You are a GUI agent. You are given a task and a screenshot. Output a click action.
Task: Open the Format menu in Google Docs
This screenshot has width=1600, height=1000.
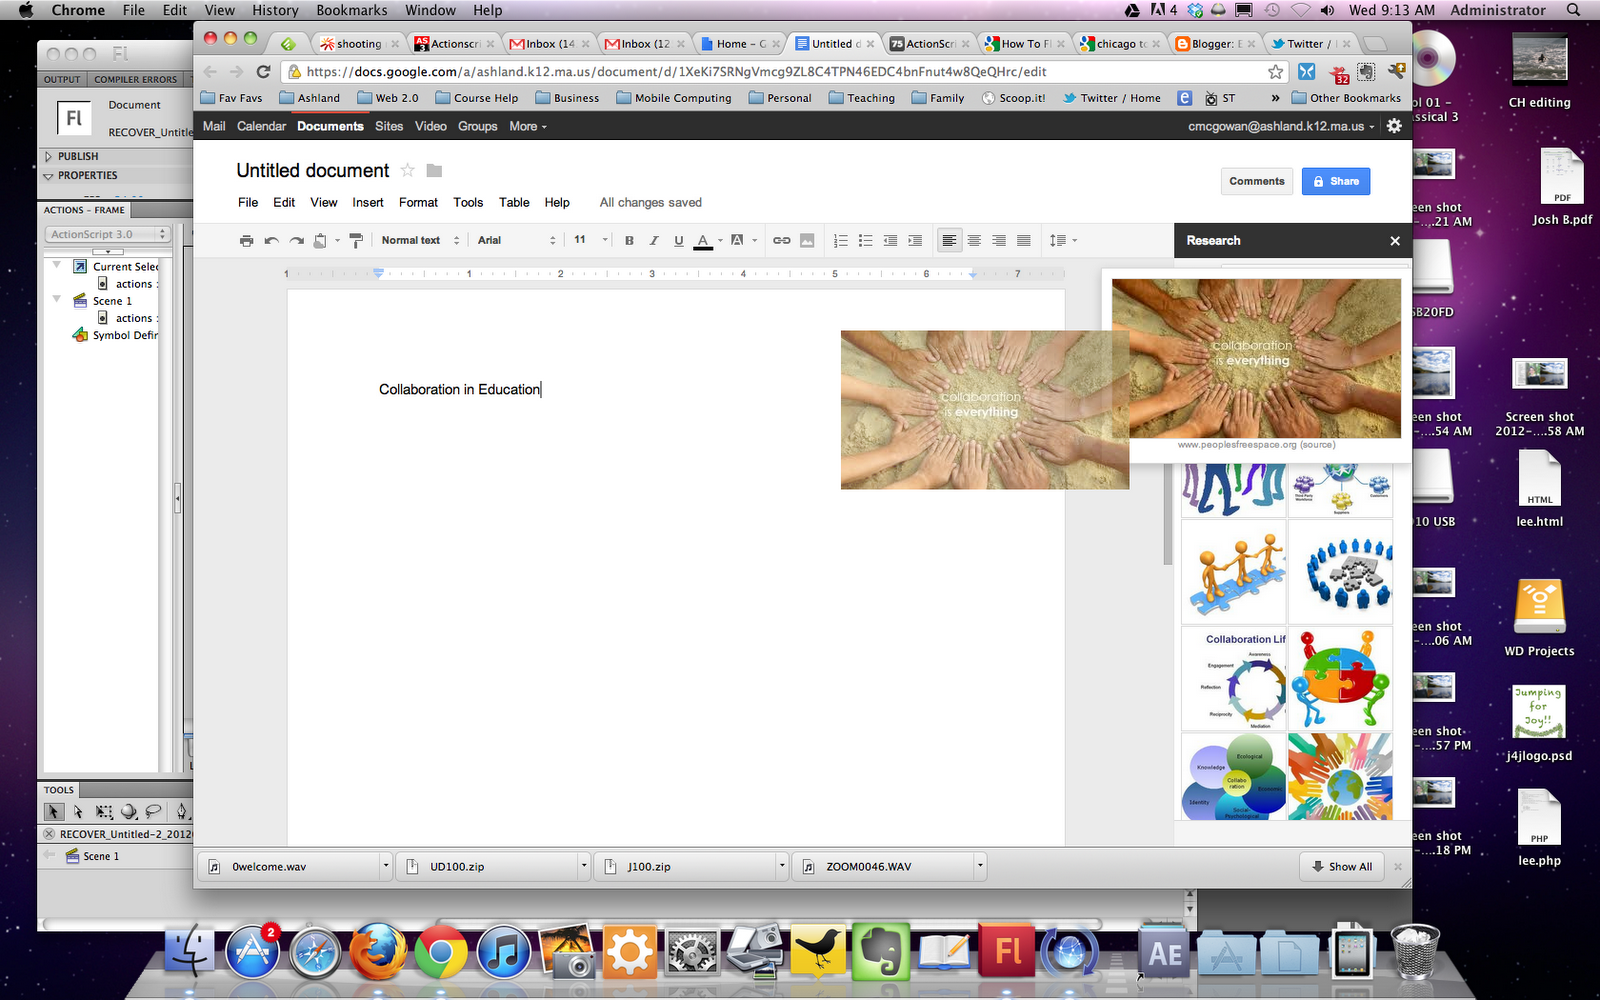[418, 202]
